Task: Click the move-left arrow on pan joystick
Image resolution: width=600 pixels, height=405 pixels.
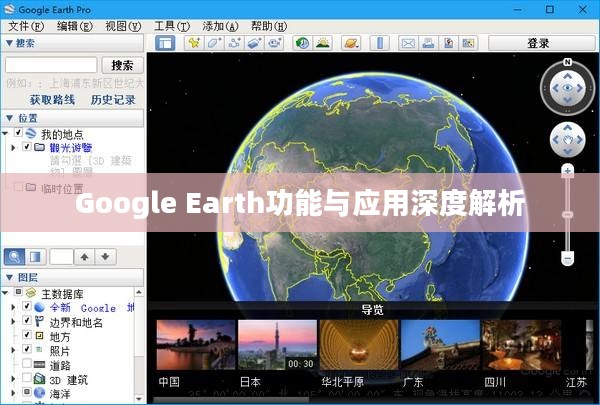Action: click(x=556, y=140)
